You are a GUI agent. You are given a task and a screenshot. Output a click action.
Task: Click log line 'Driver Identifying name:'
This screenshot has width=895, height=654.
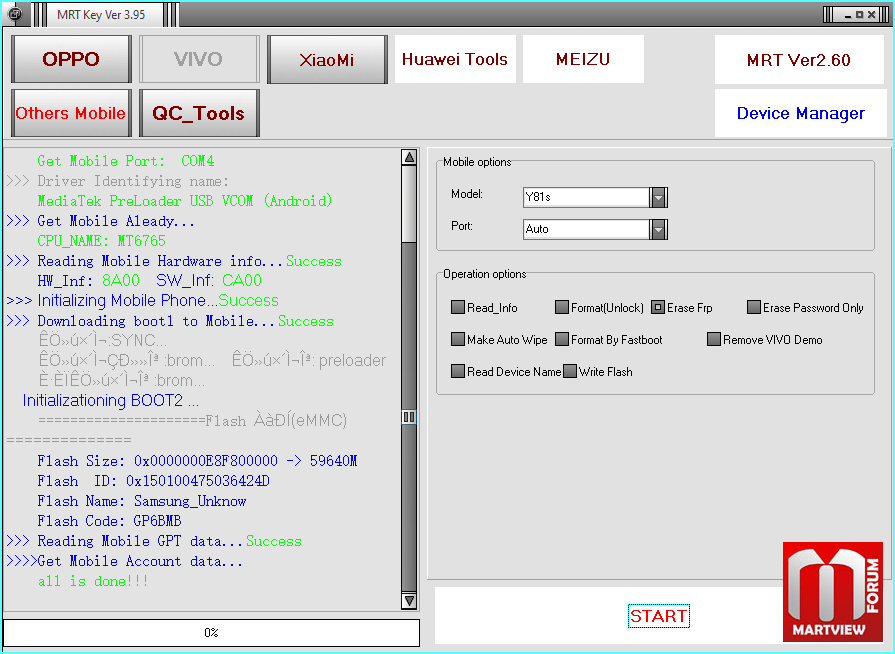tap(118, 181)
